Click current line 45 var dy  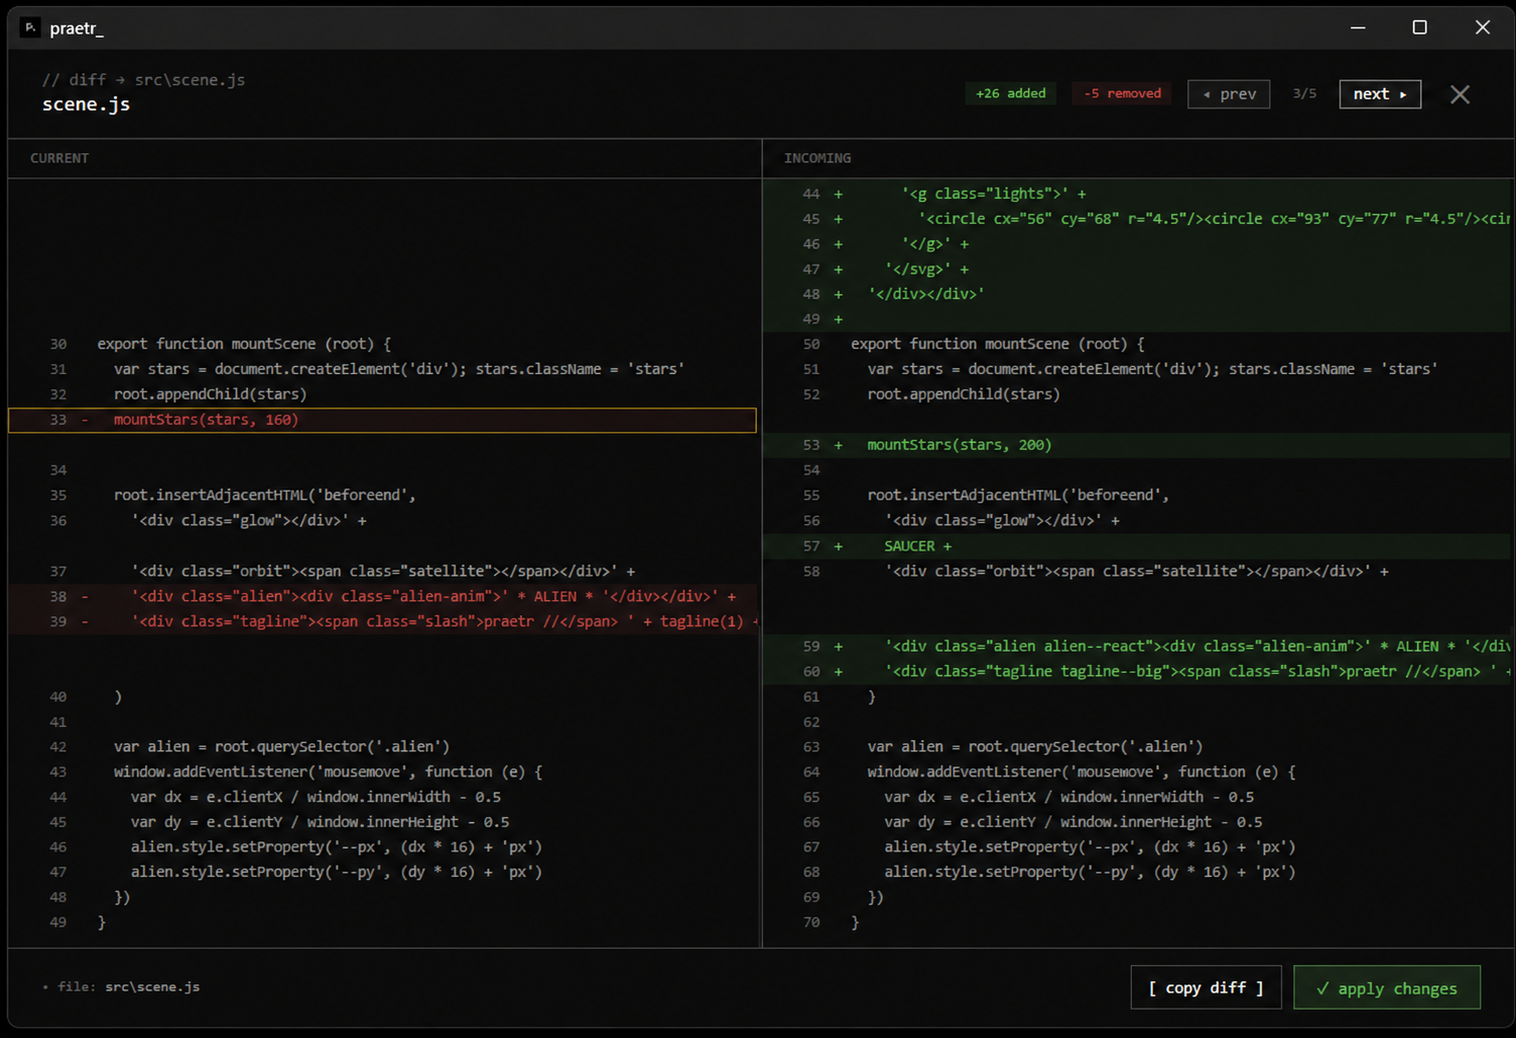click(382, 822)
